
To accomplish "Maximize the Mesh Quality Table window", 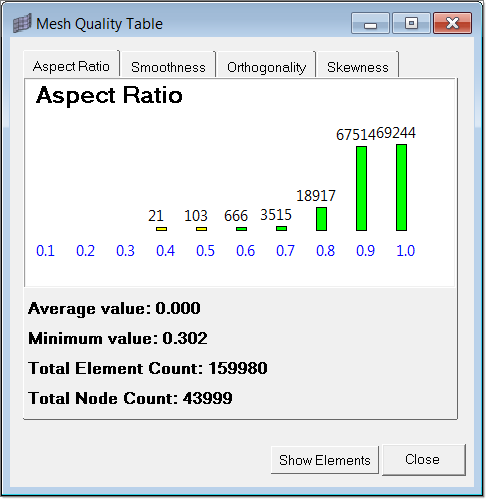I will (411, 23).
